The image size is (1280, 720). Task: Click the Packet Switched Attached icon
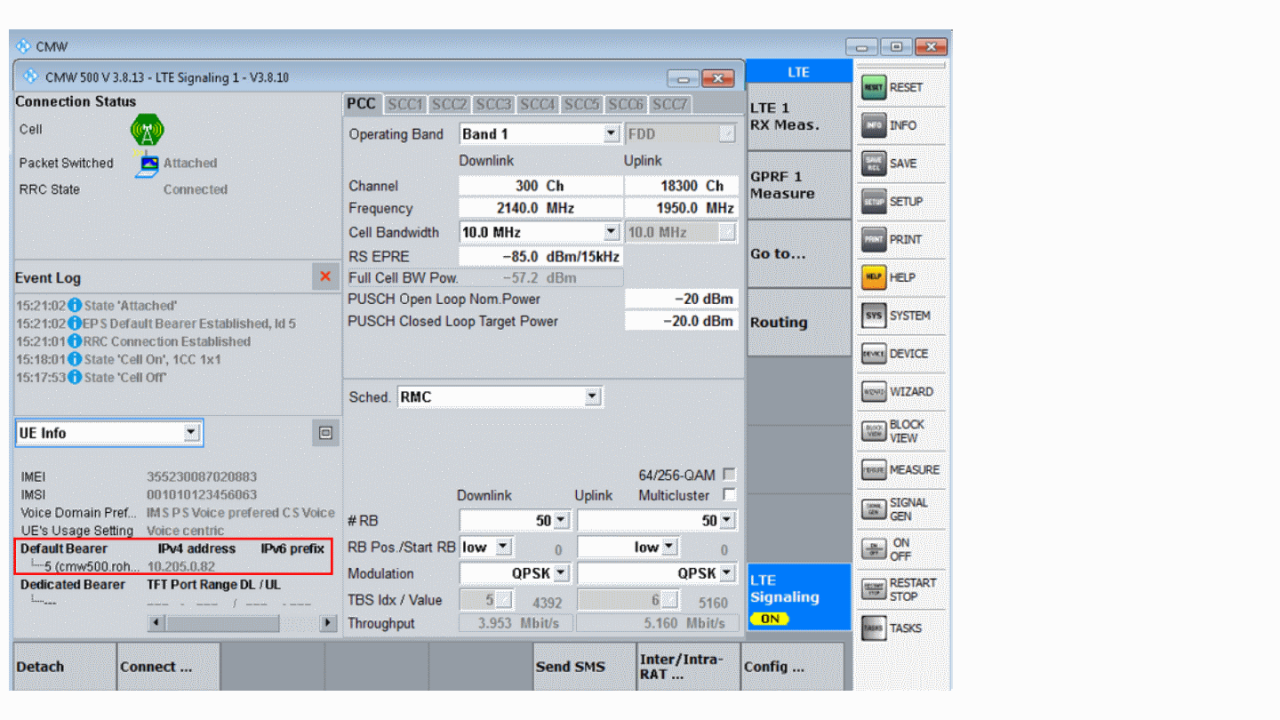148,165
